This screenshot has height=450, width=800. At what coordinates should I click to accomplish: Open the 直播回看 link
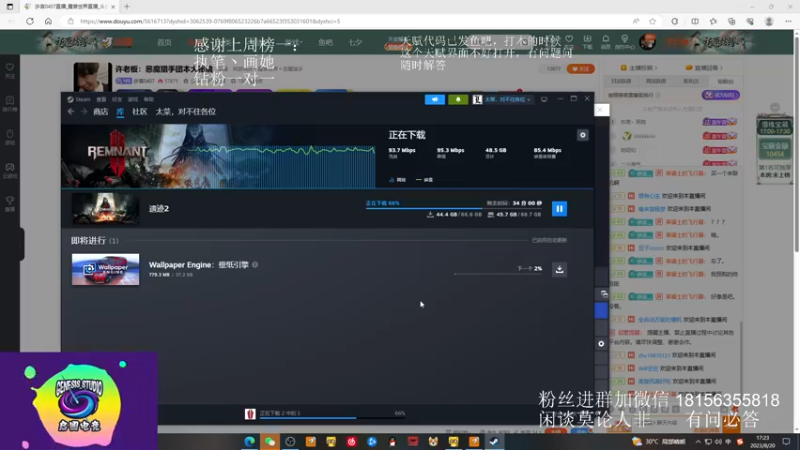click(704, 67)
